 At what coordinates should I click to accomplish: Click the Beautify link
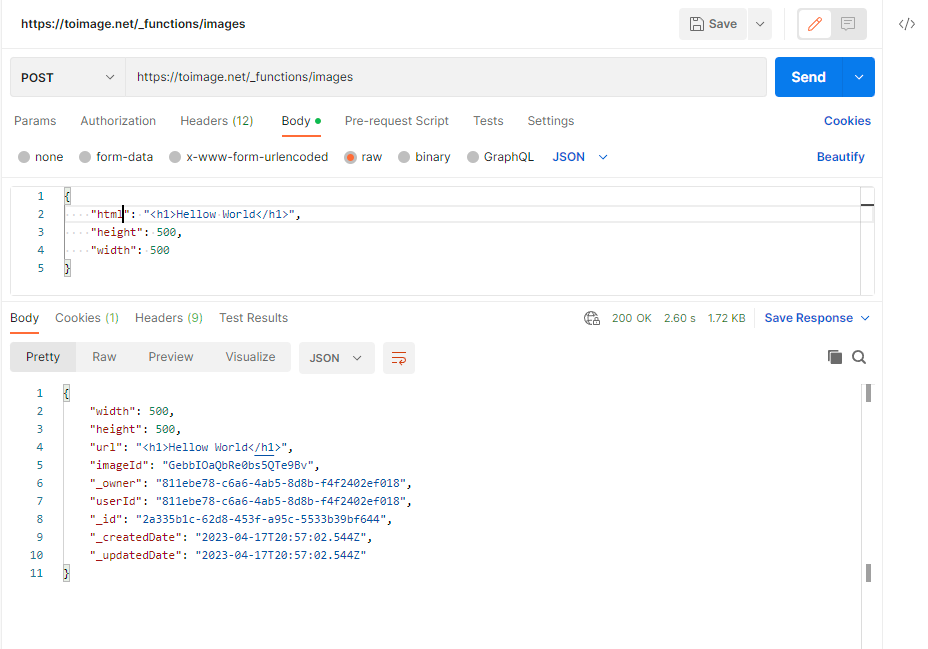coord(840,157)
